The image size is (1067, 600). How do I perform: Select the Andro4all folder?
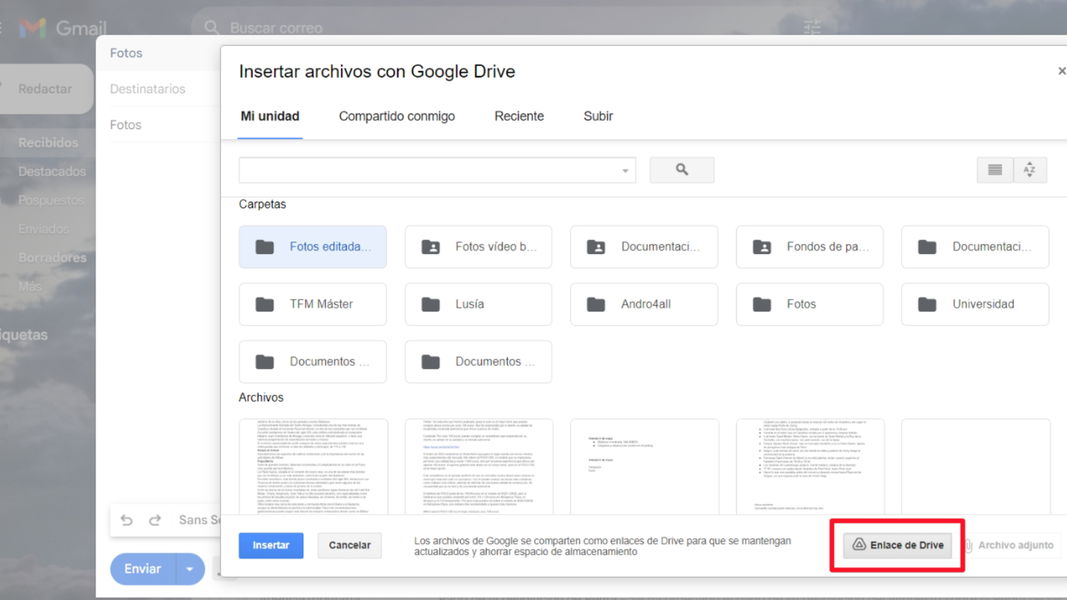coord(644,304)
